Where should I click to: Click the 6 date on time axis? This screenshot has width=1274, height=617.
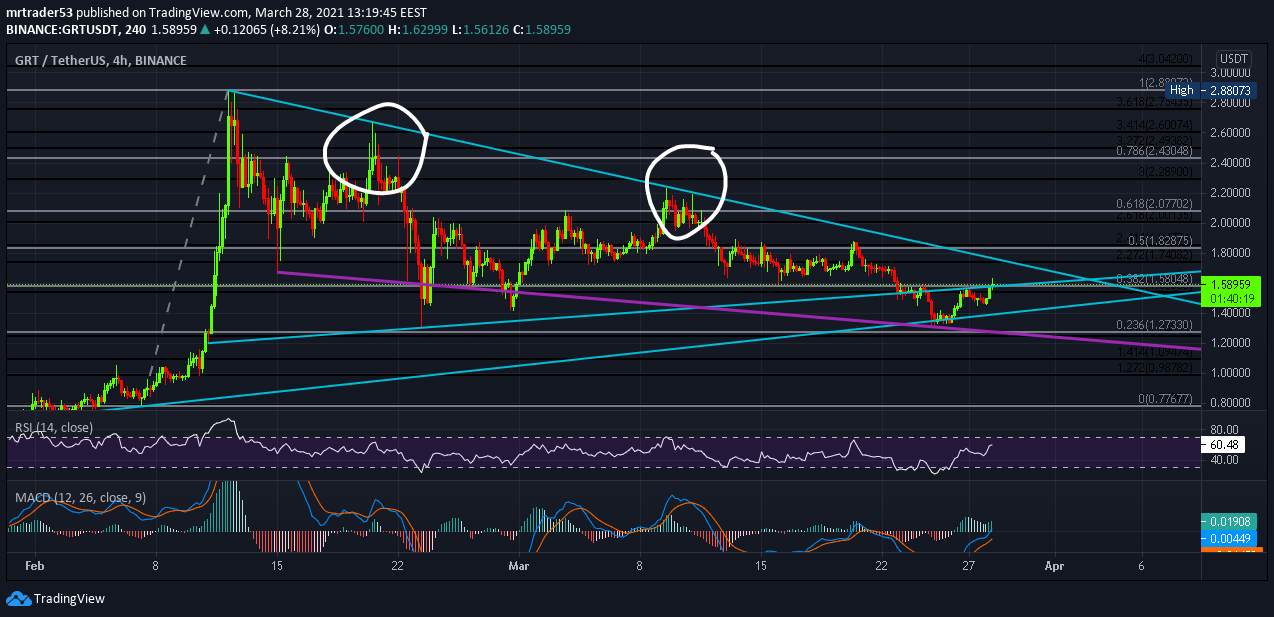[x=1141, y=565]
